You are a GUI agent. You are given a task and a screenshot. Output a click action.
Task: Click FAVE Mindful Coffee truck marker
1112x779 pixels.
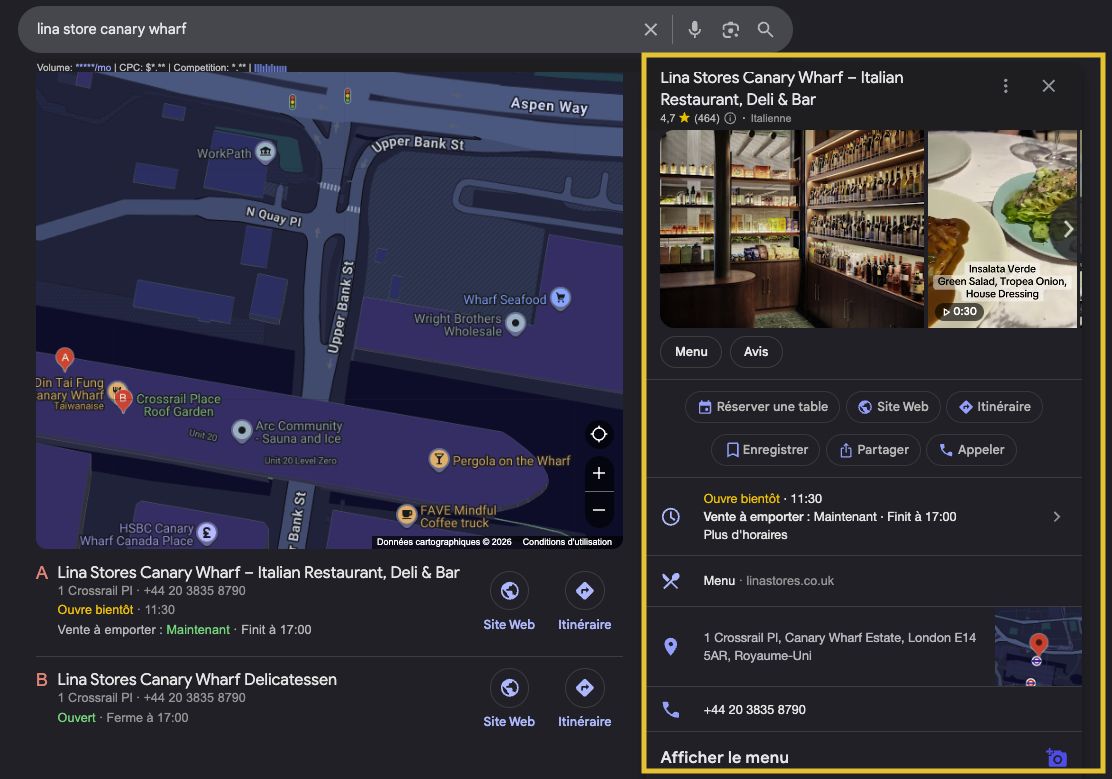click(406, 514)
